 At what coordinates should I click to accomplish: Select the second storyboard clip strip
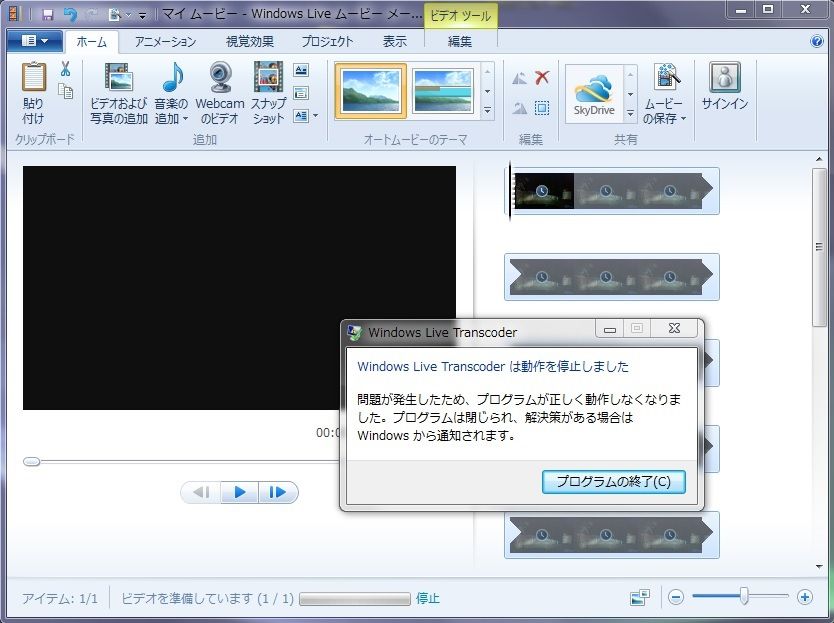(x=612, y=277)
